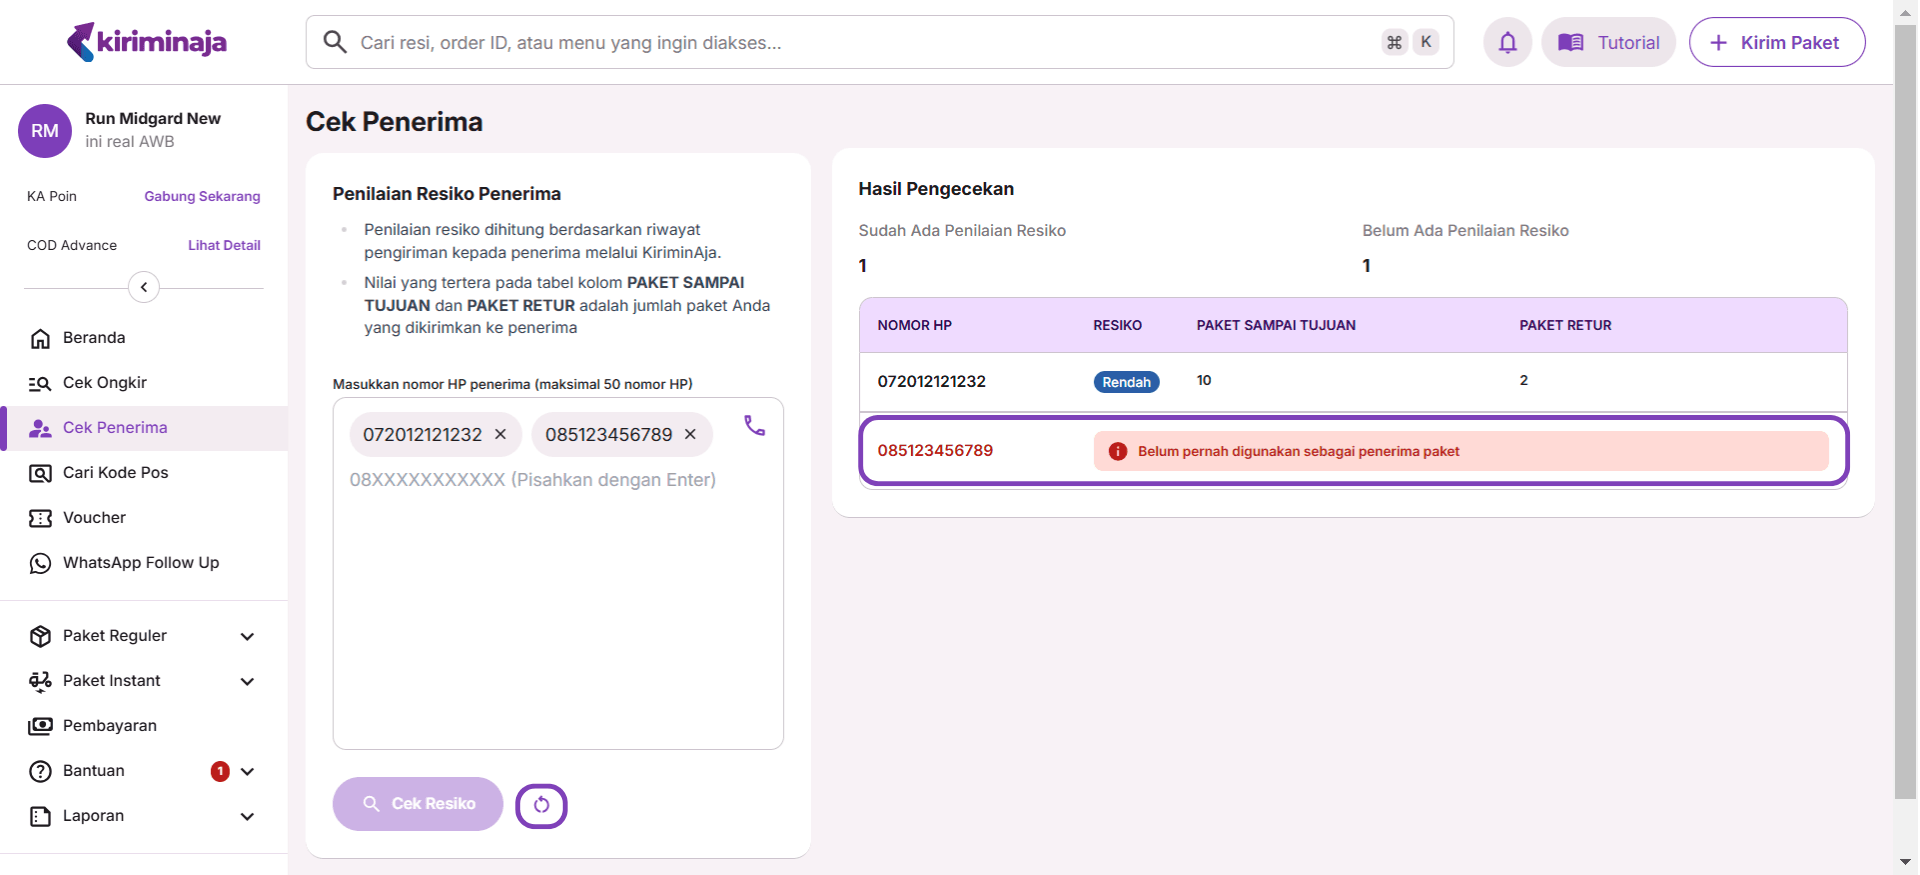Image resolution: width=1920 pixels, height=875 pixels.
Task: Click the kiriminaja logo
Action: click(x=147, y=42)
